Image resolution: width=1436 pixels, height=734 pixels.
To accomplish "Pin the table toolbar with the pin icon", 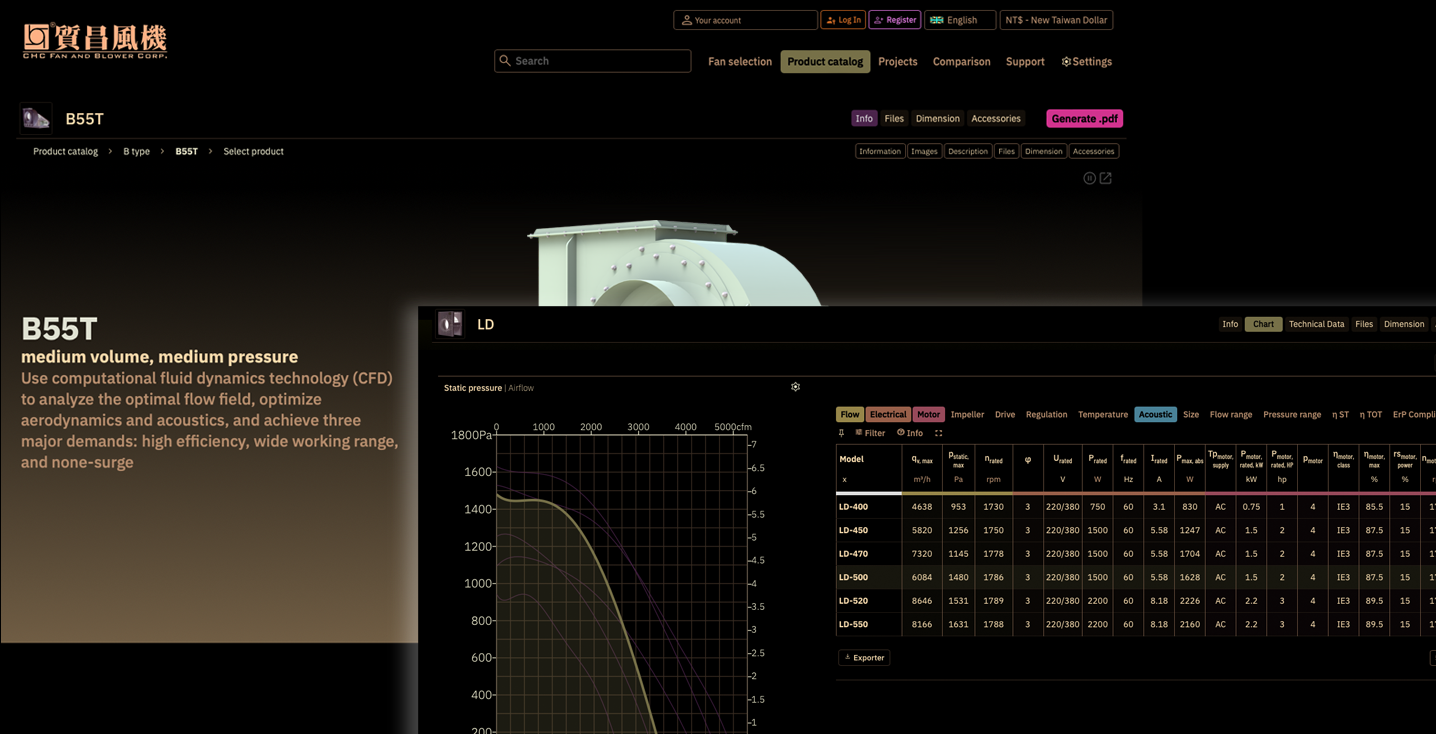I will click(x=841, y=433).
